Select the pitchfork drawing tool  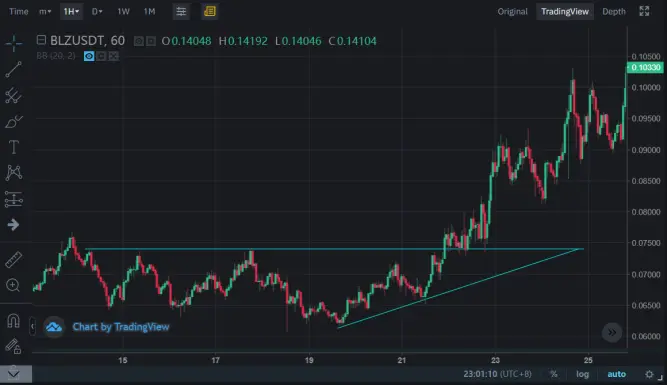click(14, 96)
